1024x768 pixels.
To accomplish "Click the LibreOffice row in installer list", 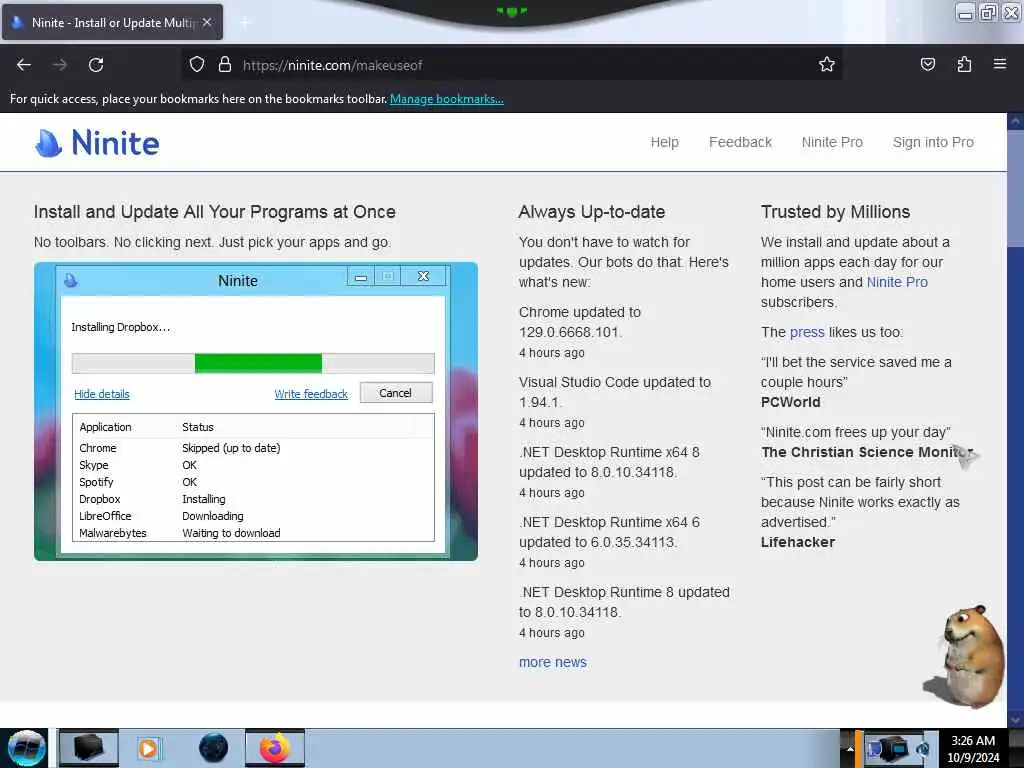I will [x=253, y=516].
